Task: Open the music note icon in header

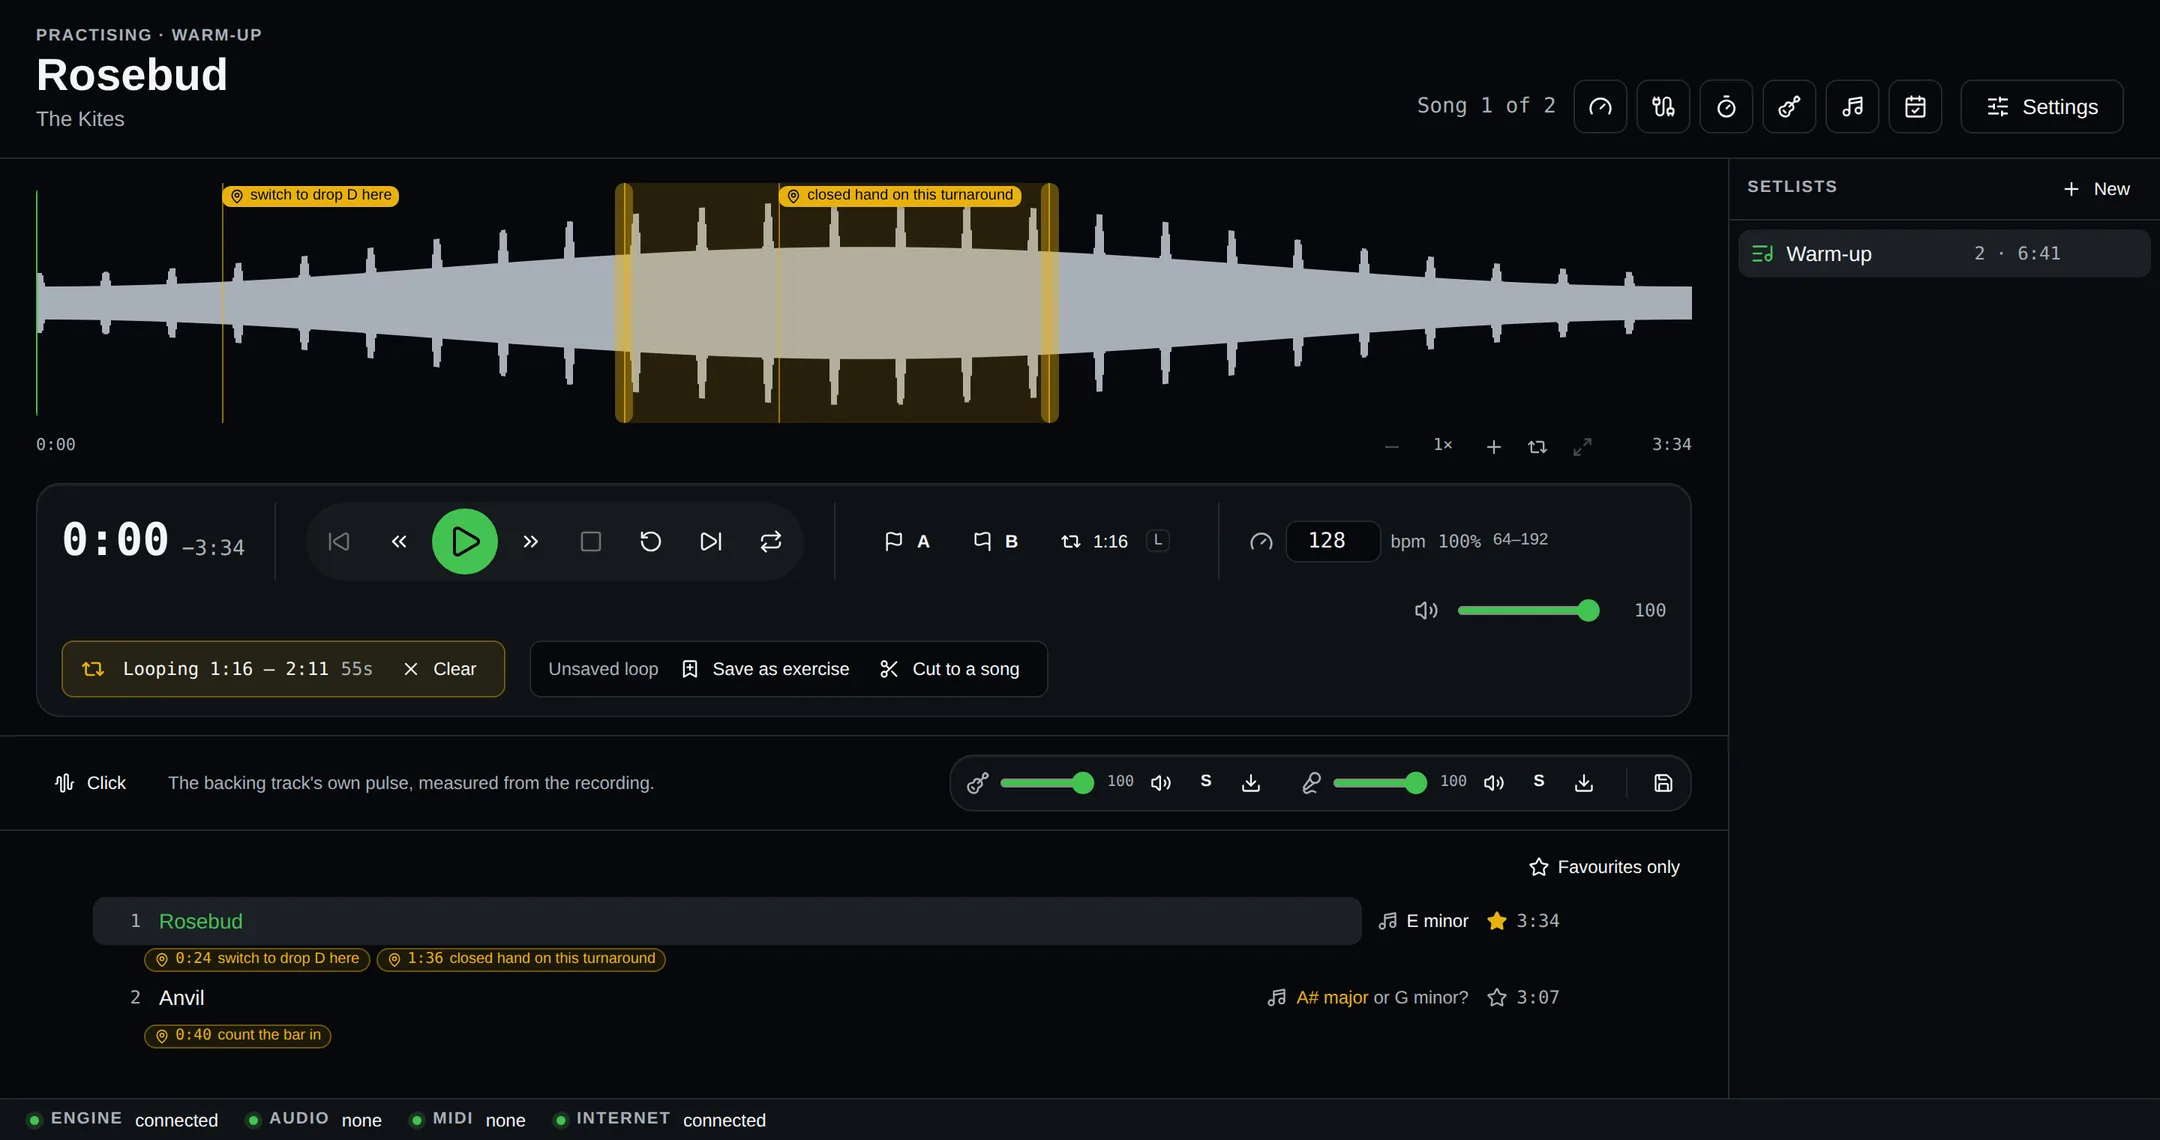Action: [1852, 107]
